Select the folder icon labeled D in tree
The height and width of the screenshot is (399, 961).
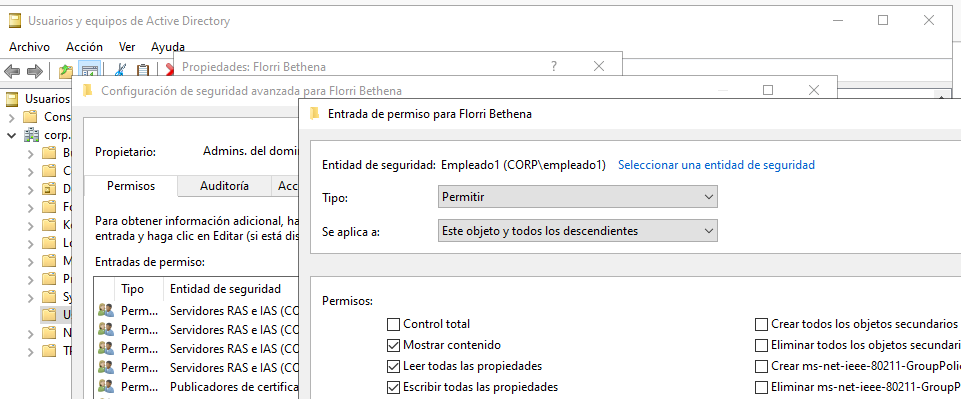49,188
